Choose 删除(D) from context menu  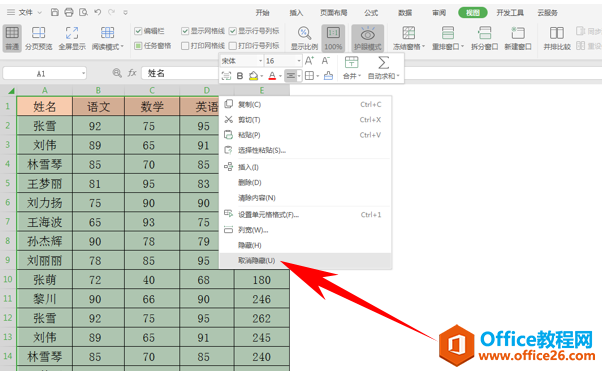[x=305, y=183]
